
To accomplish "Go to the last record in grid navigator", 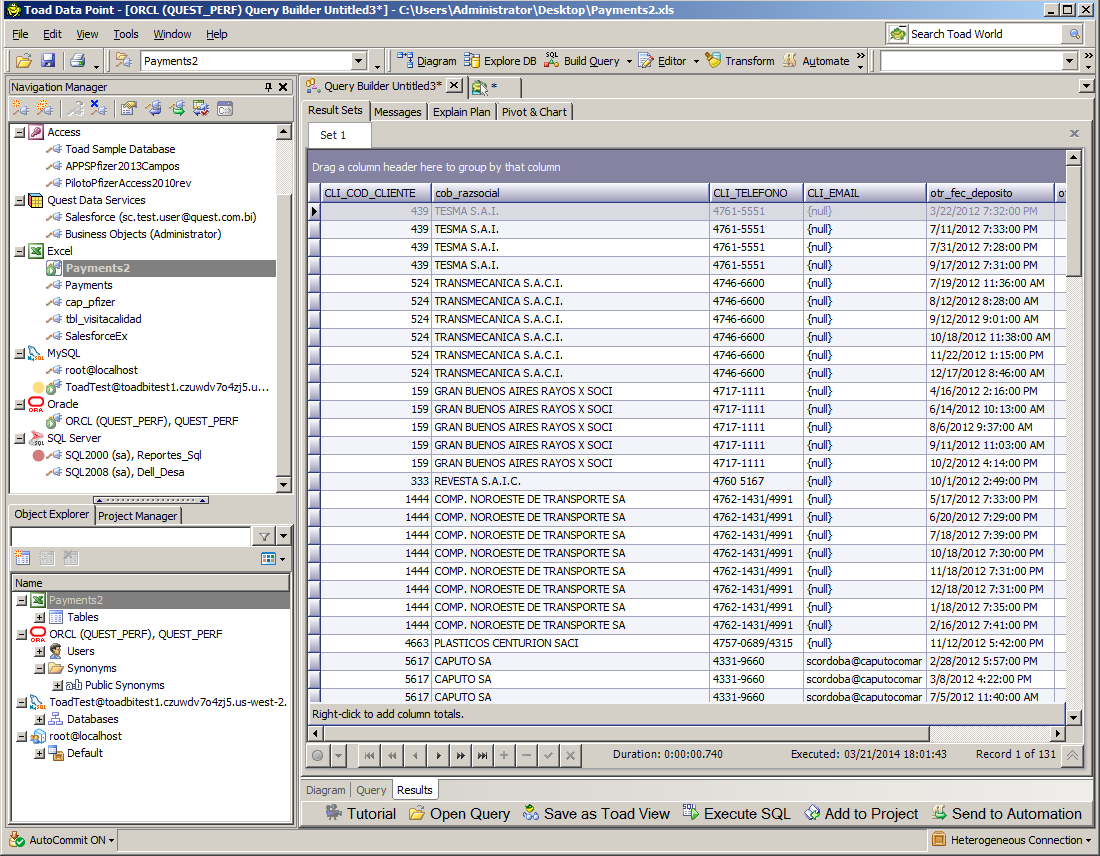I will pyautogui.click(x=483, y=756).
